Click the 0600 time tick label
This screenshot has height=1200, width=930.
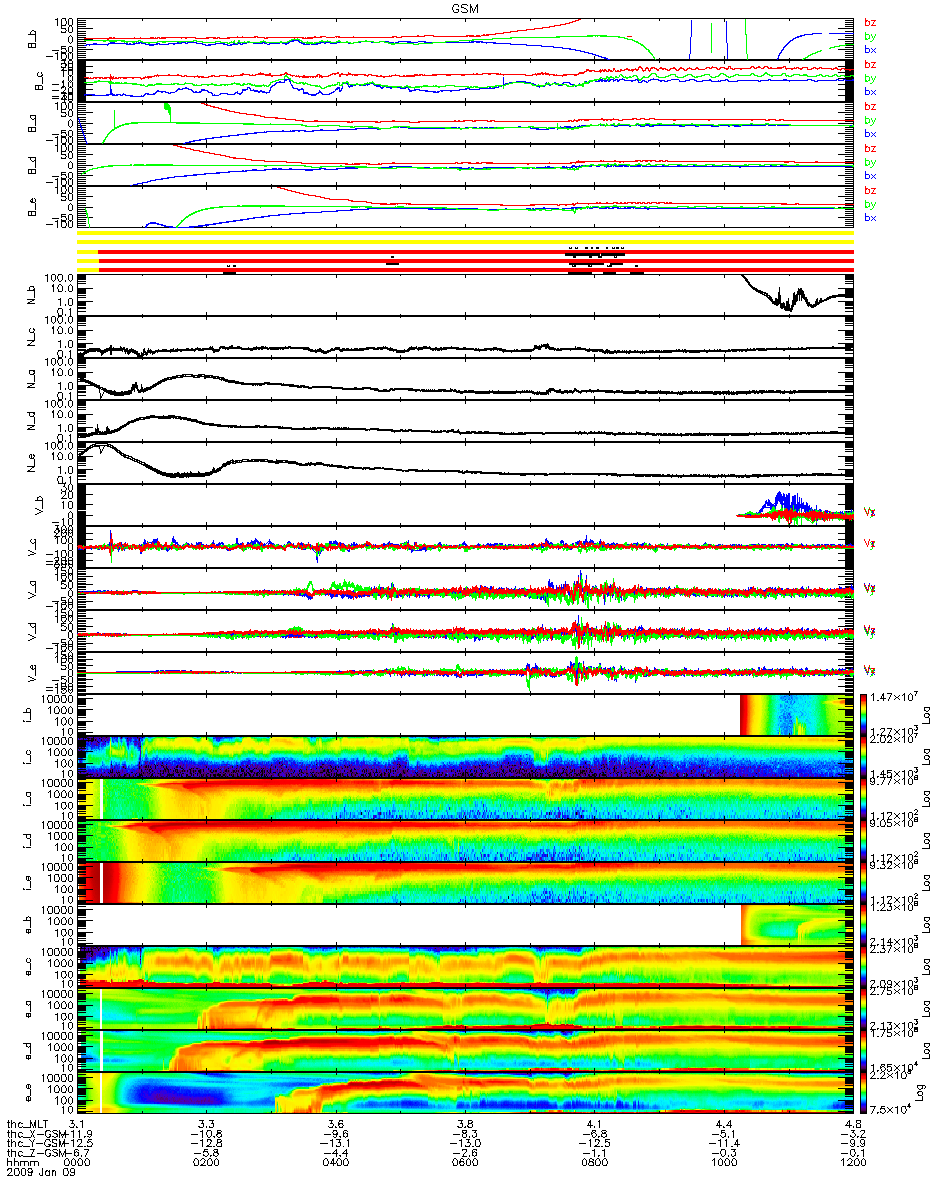(x=465, y=1161)
